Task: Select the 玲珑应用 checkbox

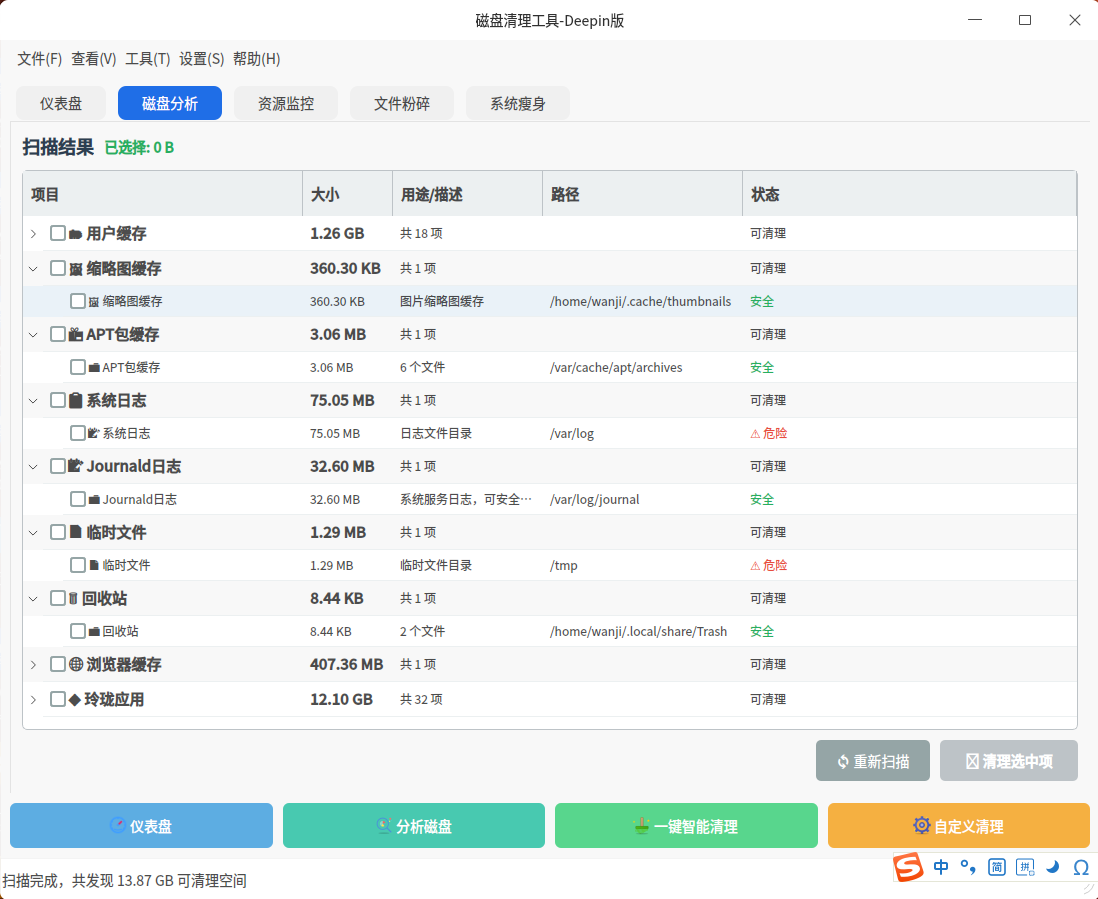Action: [x=58, y=699]
